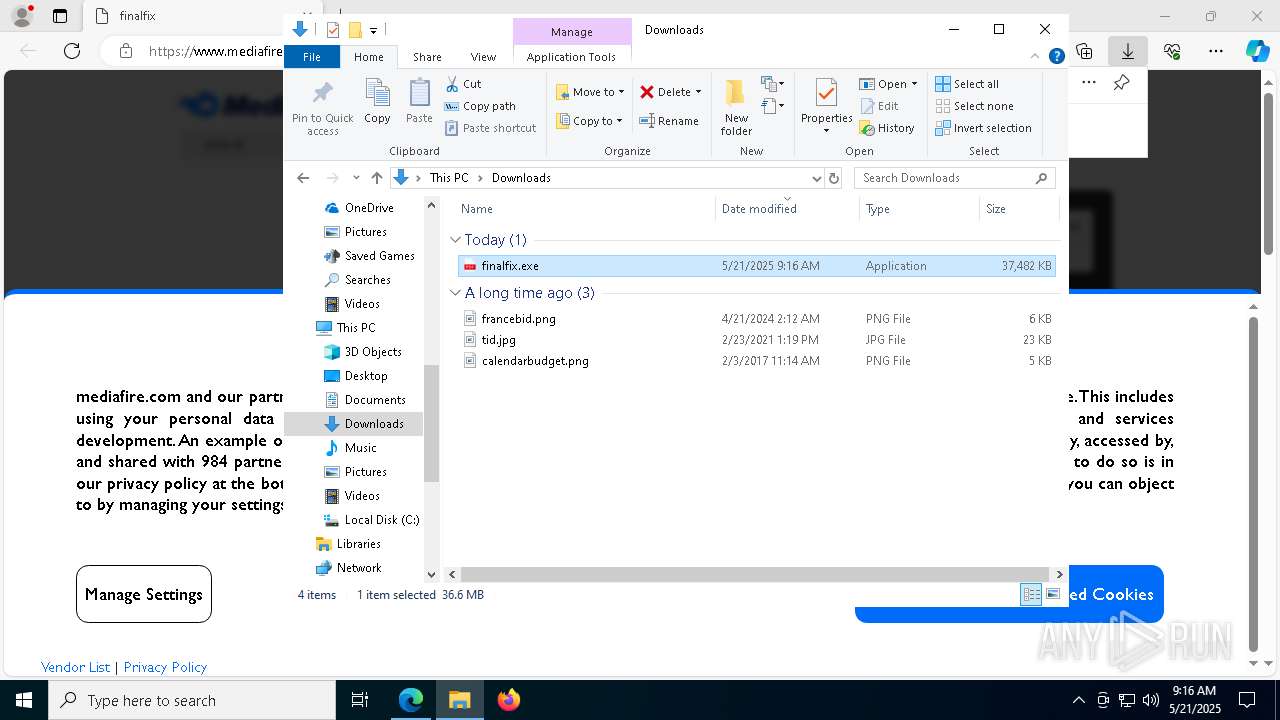Delete the selected file via ribbon

pyautogui.click(x=670, y=92)
